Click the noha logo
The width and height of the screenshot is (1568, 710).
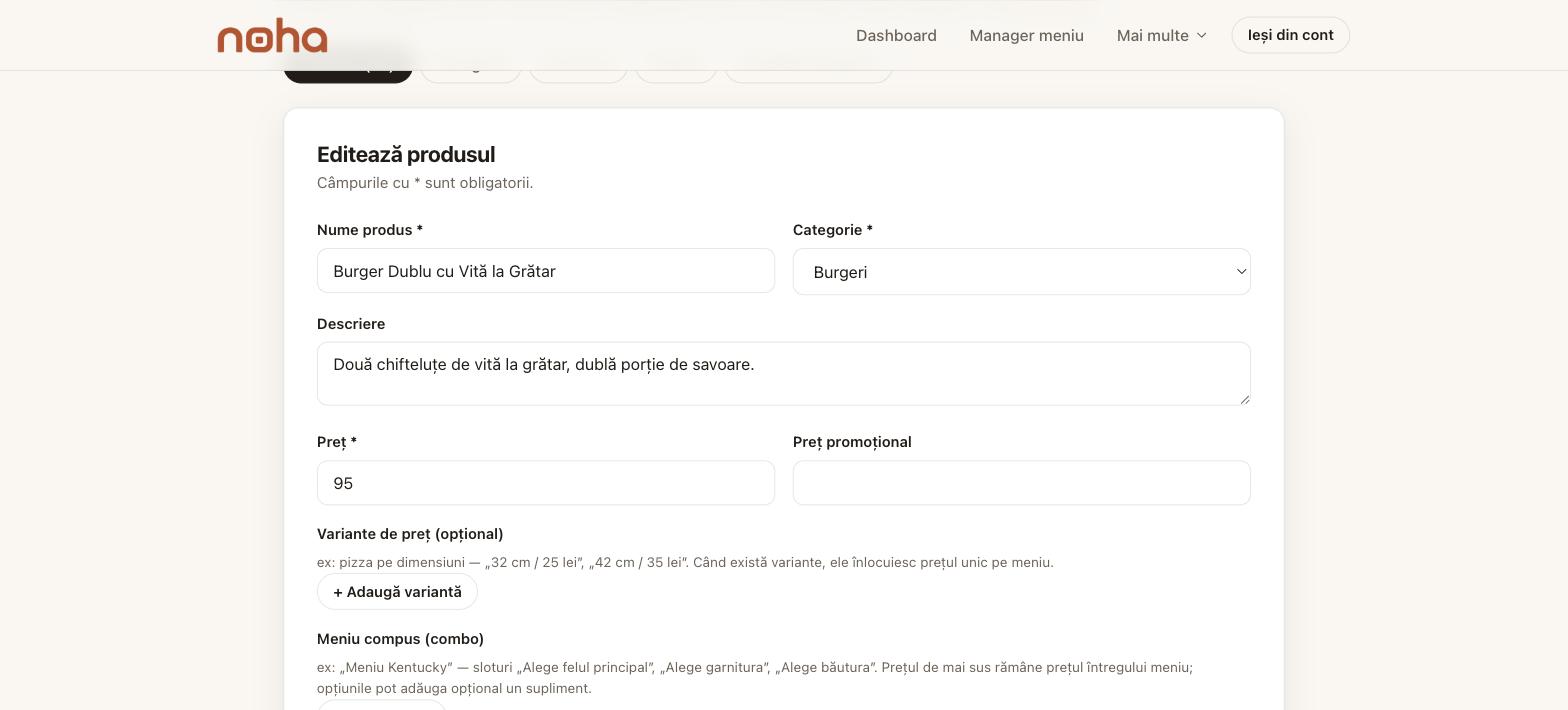(x=272, y=35)
